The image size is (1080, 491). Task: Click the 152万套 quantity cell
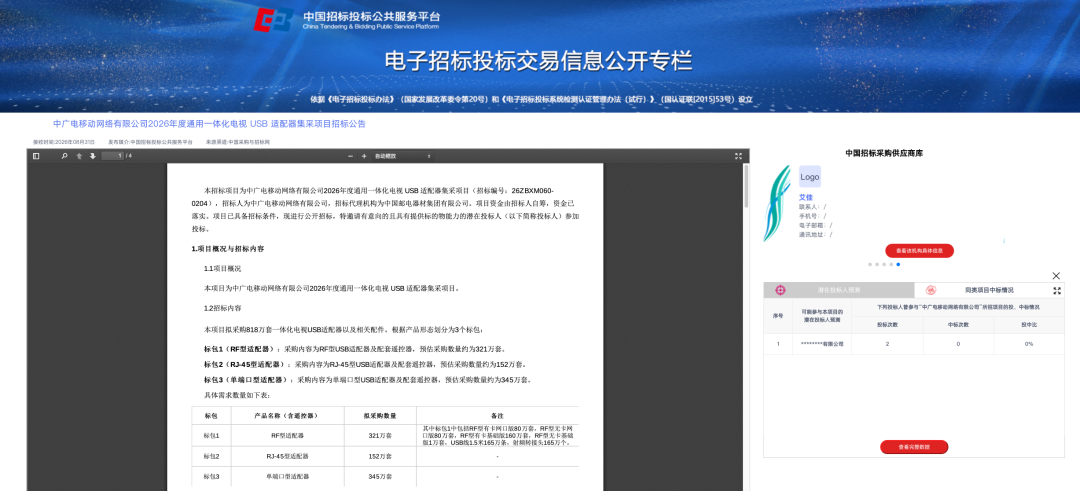pyautogui.click(x=380, y=457)
